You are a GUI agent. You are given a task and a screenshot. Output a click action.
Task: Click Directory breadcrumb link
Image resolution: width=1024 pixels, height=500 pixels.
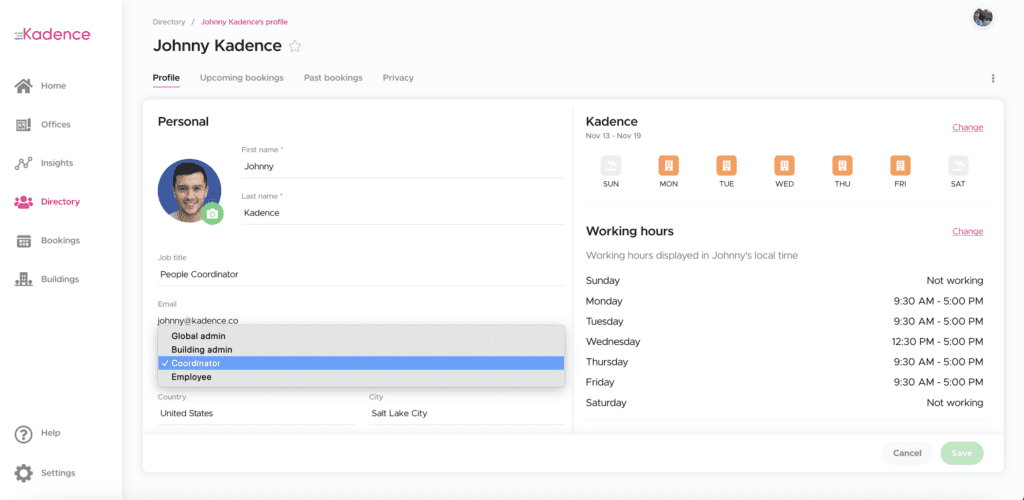[x=169, y=22]
